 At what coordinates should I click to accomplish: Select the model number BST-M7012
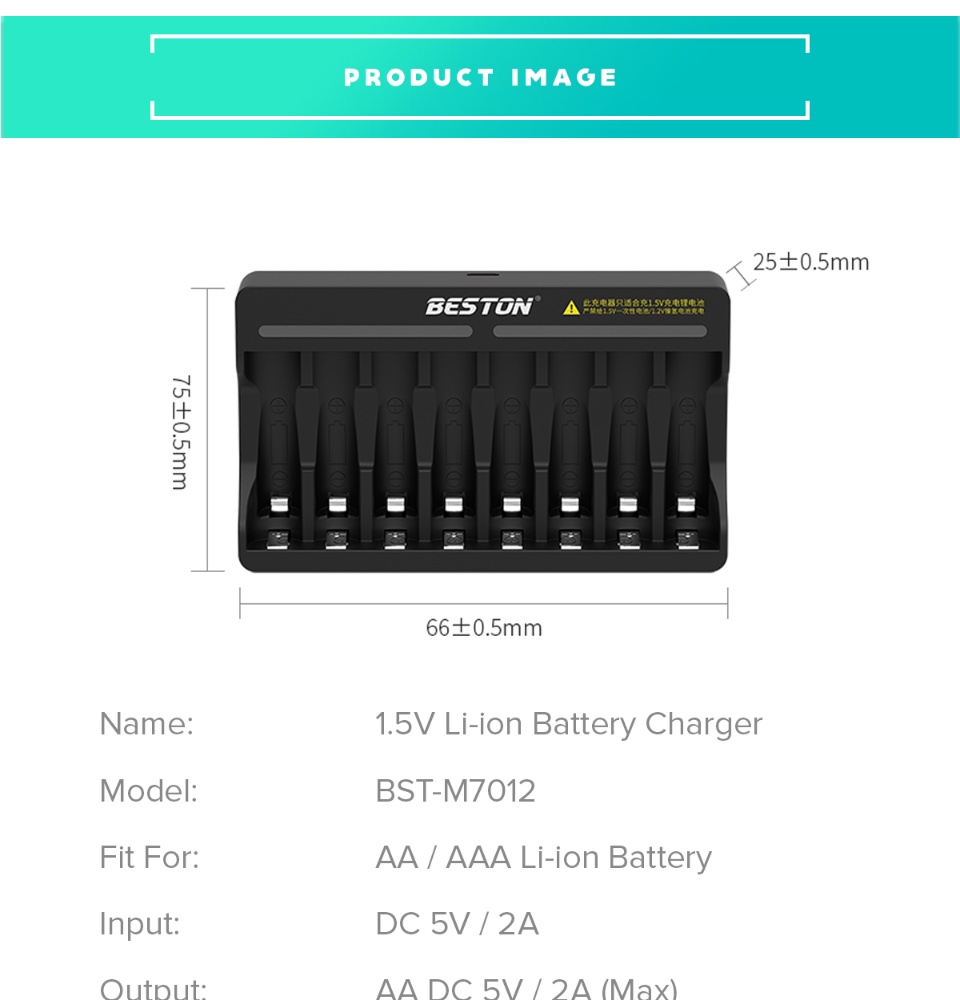(455, 791)
